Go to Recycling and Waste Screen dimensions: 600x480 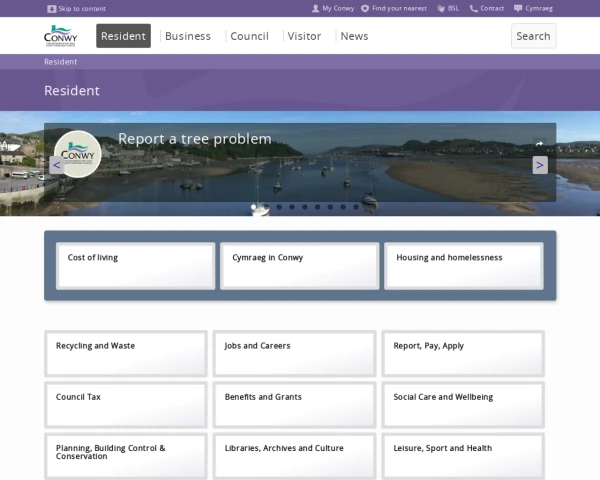(126, 353)
